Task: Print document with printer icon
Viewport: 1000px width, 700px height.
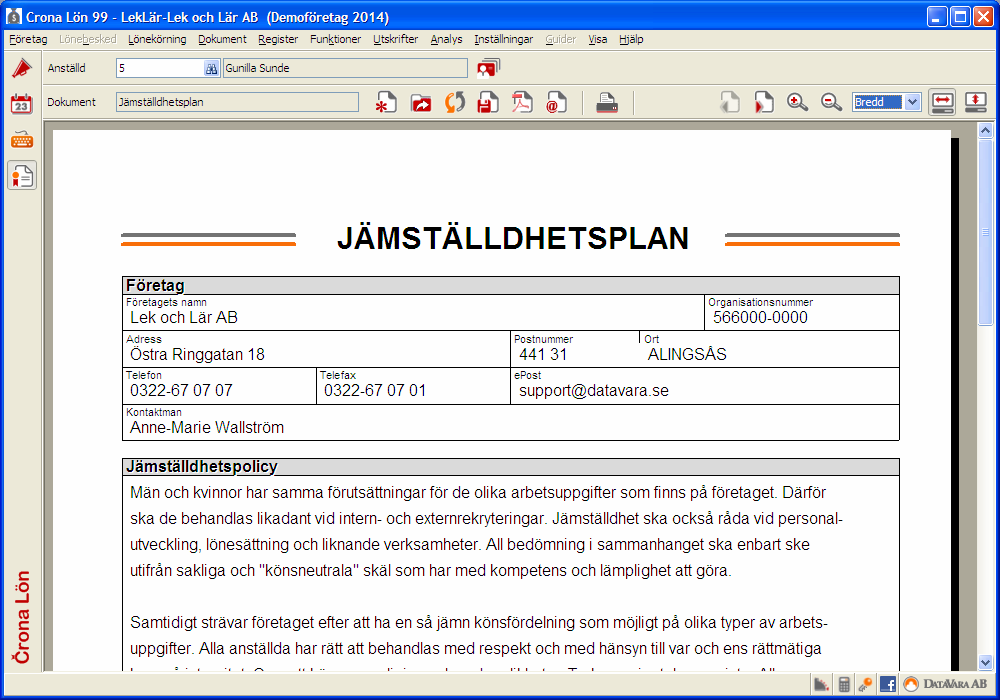Action: [607, 102]
